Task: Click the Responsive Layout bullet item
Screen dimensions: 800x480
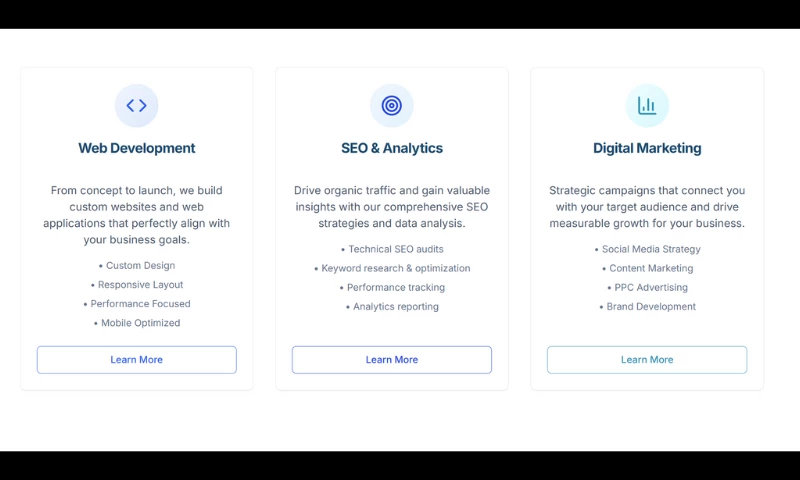Action: coord(140,285)
